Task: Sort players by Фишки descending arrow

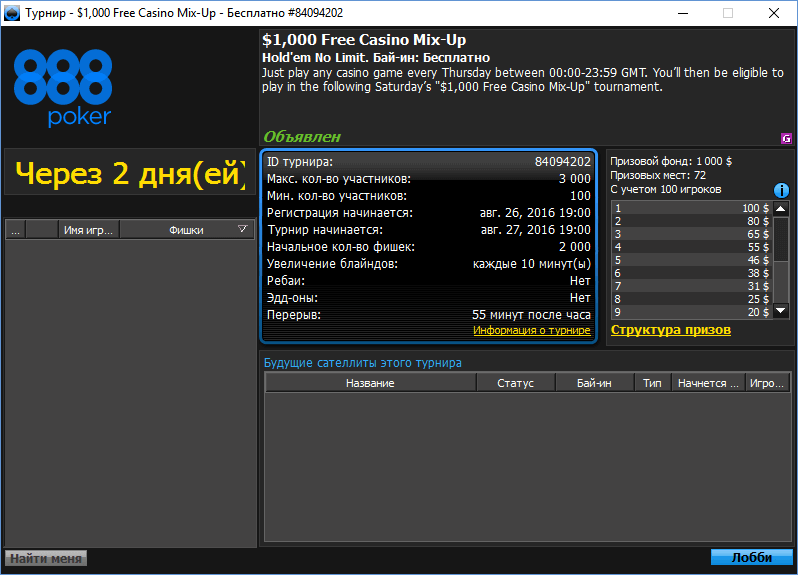Action: click(242, 229)
